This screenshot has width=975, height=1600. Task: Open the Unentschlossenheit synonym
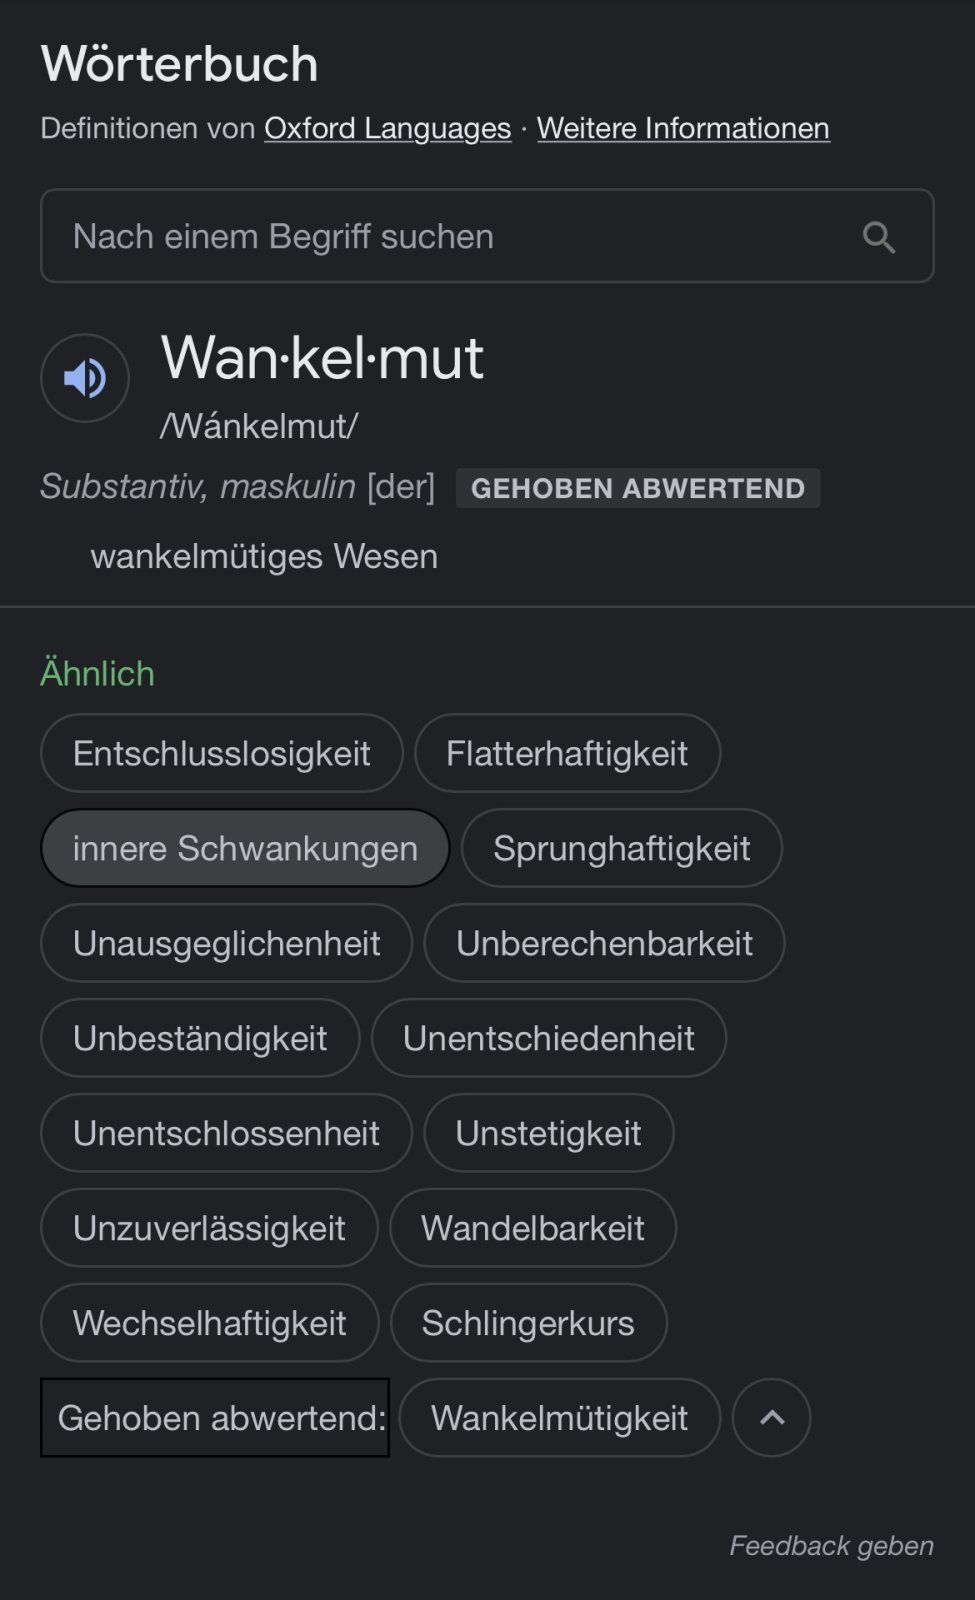[x=226, y=1133]
